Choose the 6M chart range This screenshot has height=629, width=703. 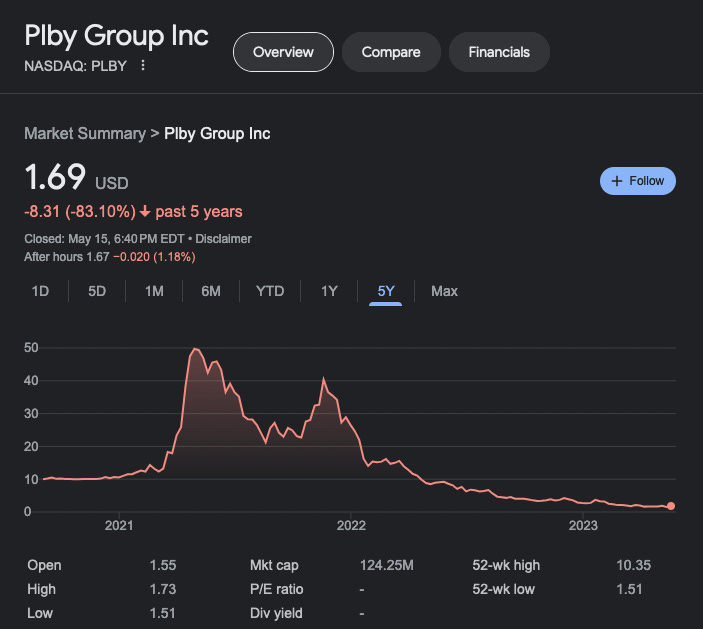211,291
